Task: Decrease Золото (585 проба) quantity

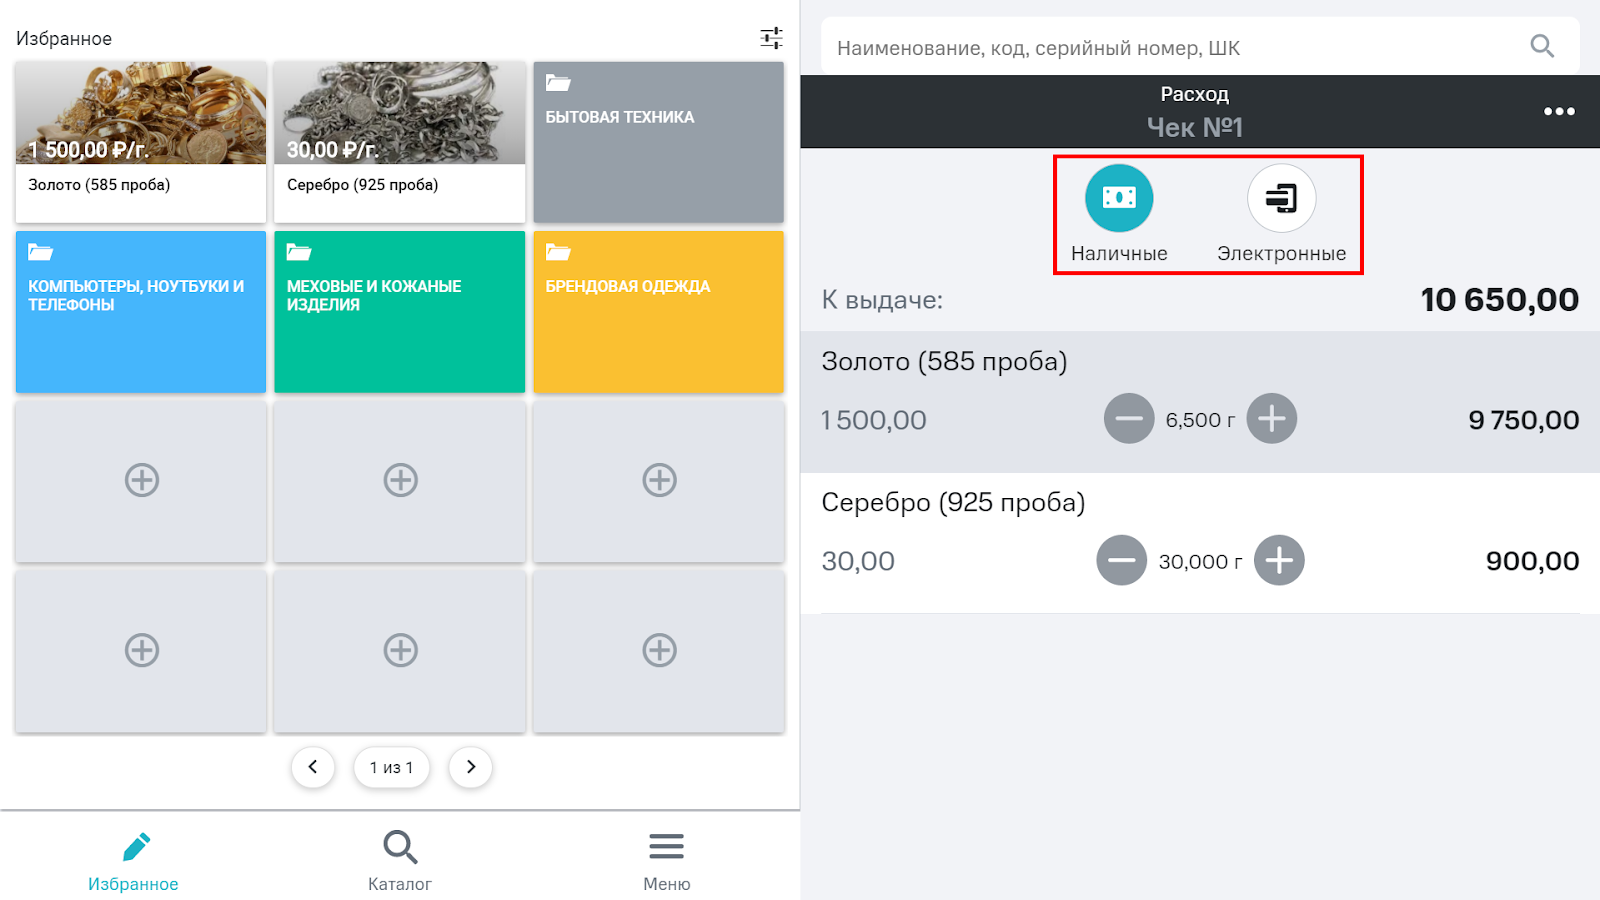Action: pos(1129,419)
